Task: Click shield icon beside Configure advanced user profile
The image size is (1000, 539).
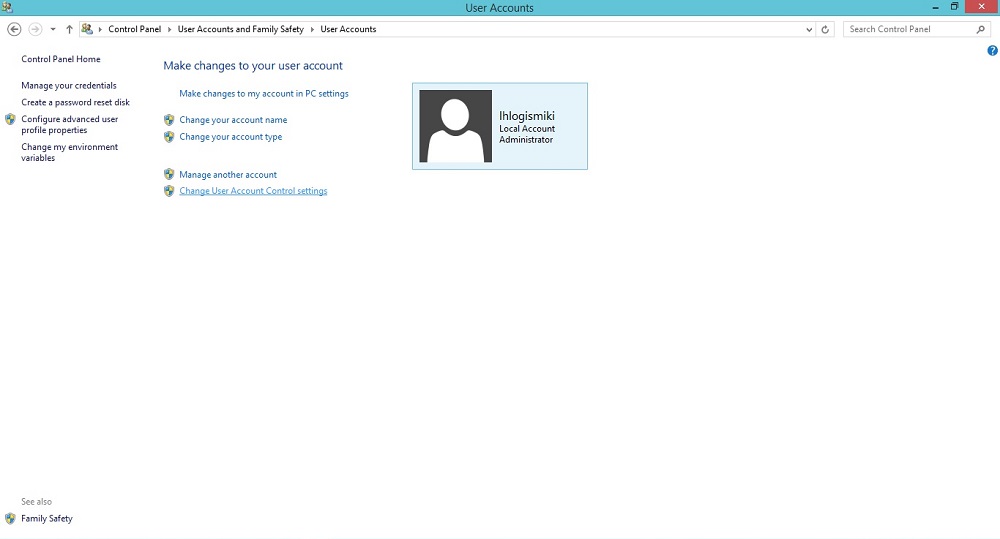Action: (x=10, y=119)
